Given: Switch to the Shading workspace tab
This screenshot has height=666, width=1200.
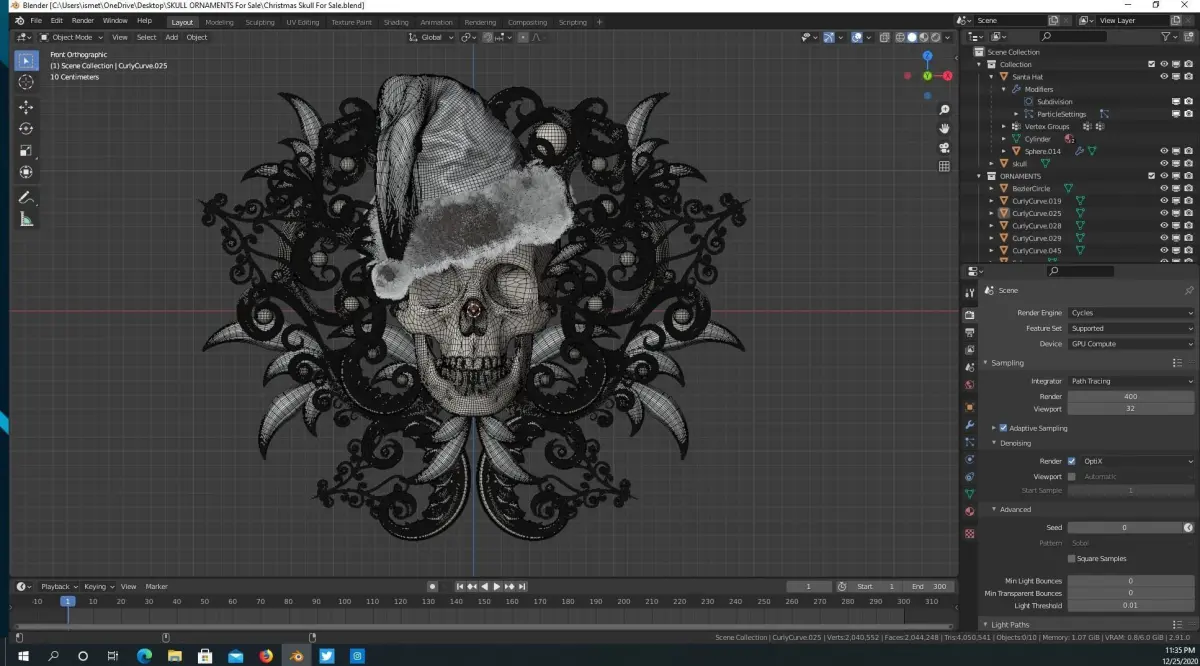Looking at the screenshot, I should (x=396, y=22).
